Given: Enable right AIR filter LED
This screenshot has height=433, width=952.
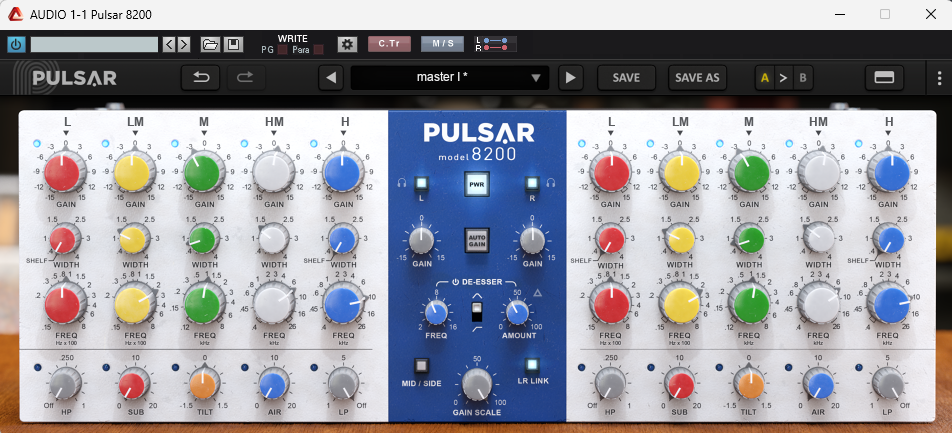Looking at the screenshot, I should point(789,367).
